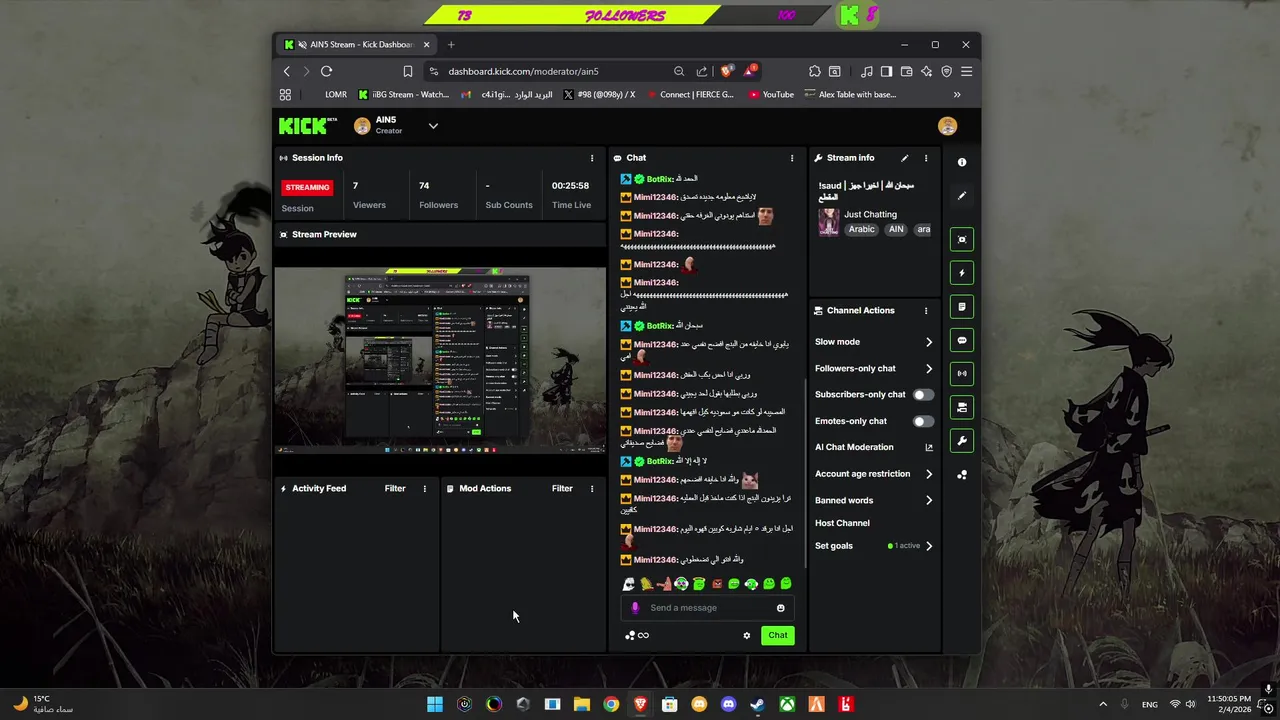This screenshot has height=720, width=1280.
Task: Open the YouTube bookmark
Action: pos(771,95)
